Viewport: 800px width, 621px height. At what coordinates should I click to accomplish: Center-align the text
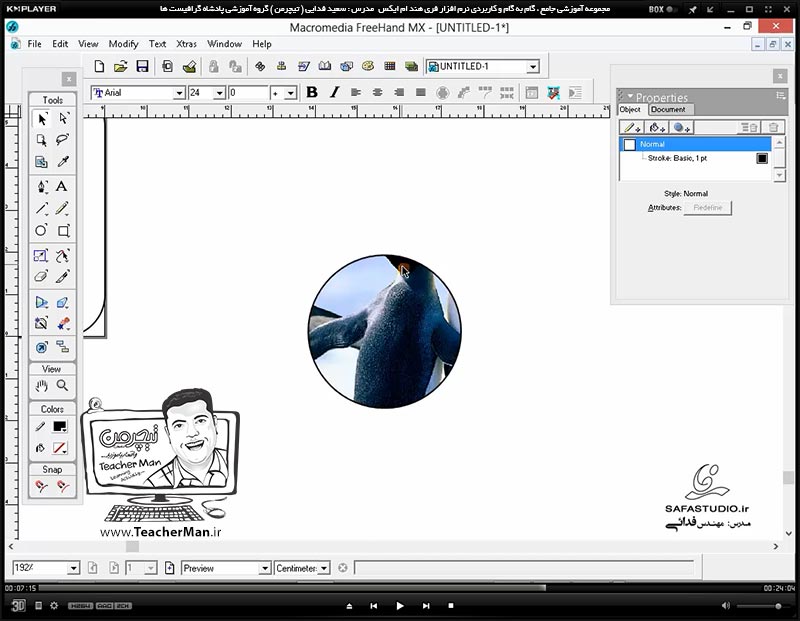point(378,92)
